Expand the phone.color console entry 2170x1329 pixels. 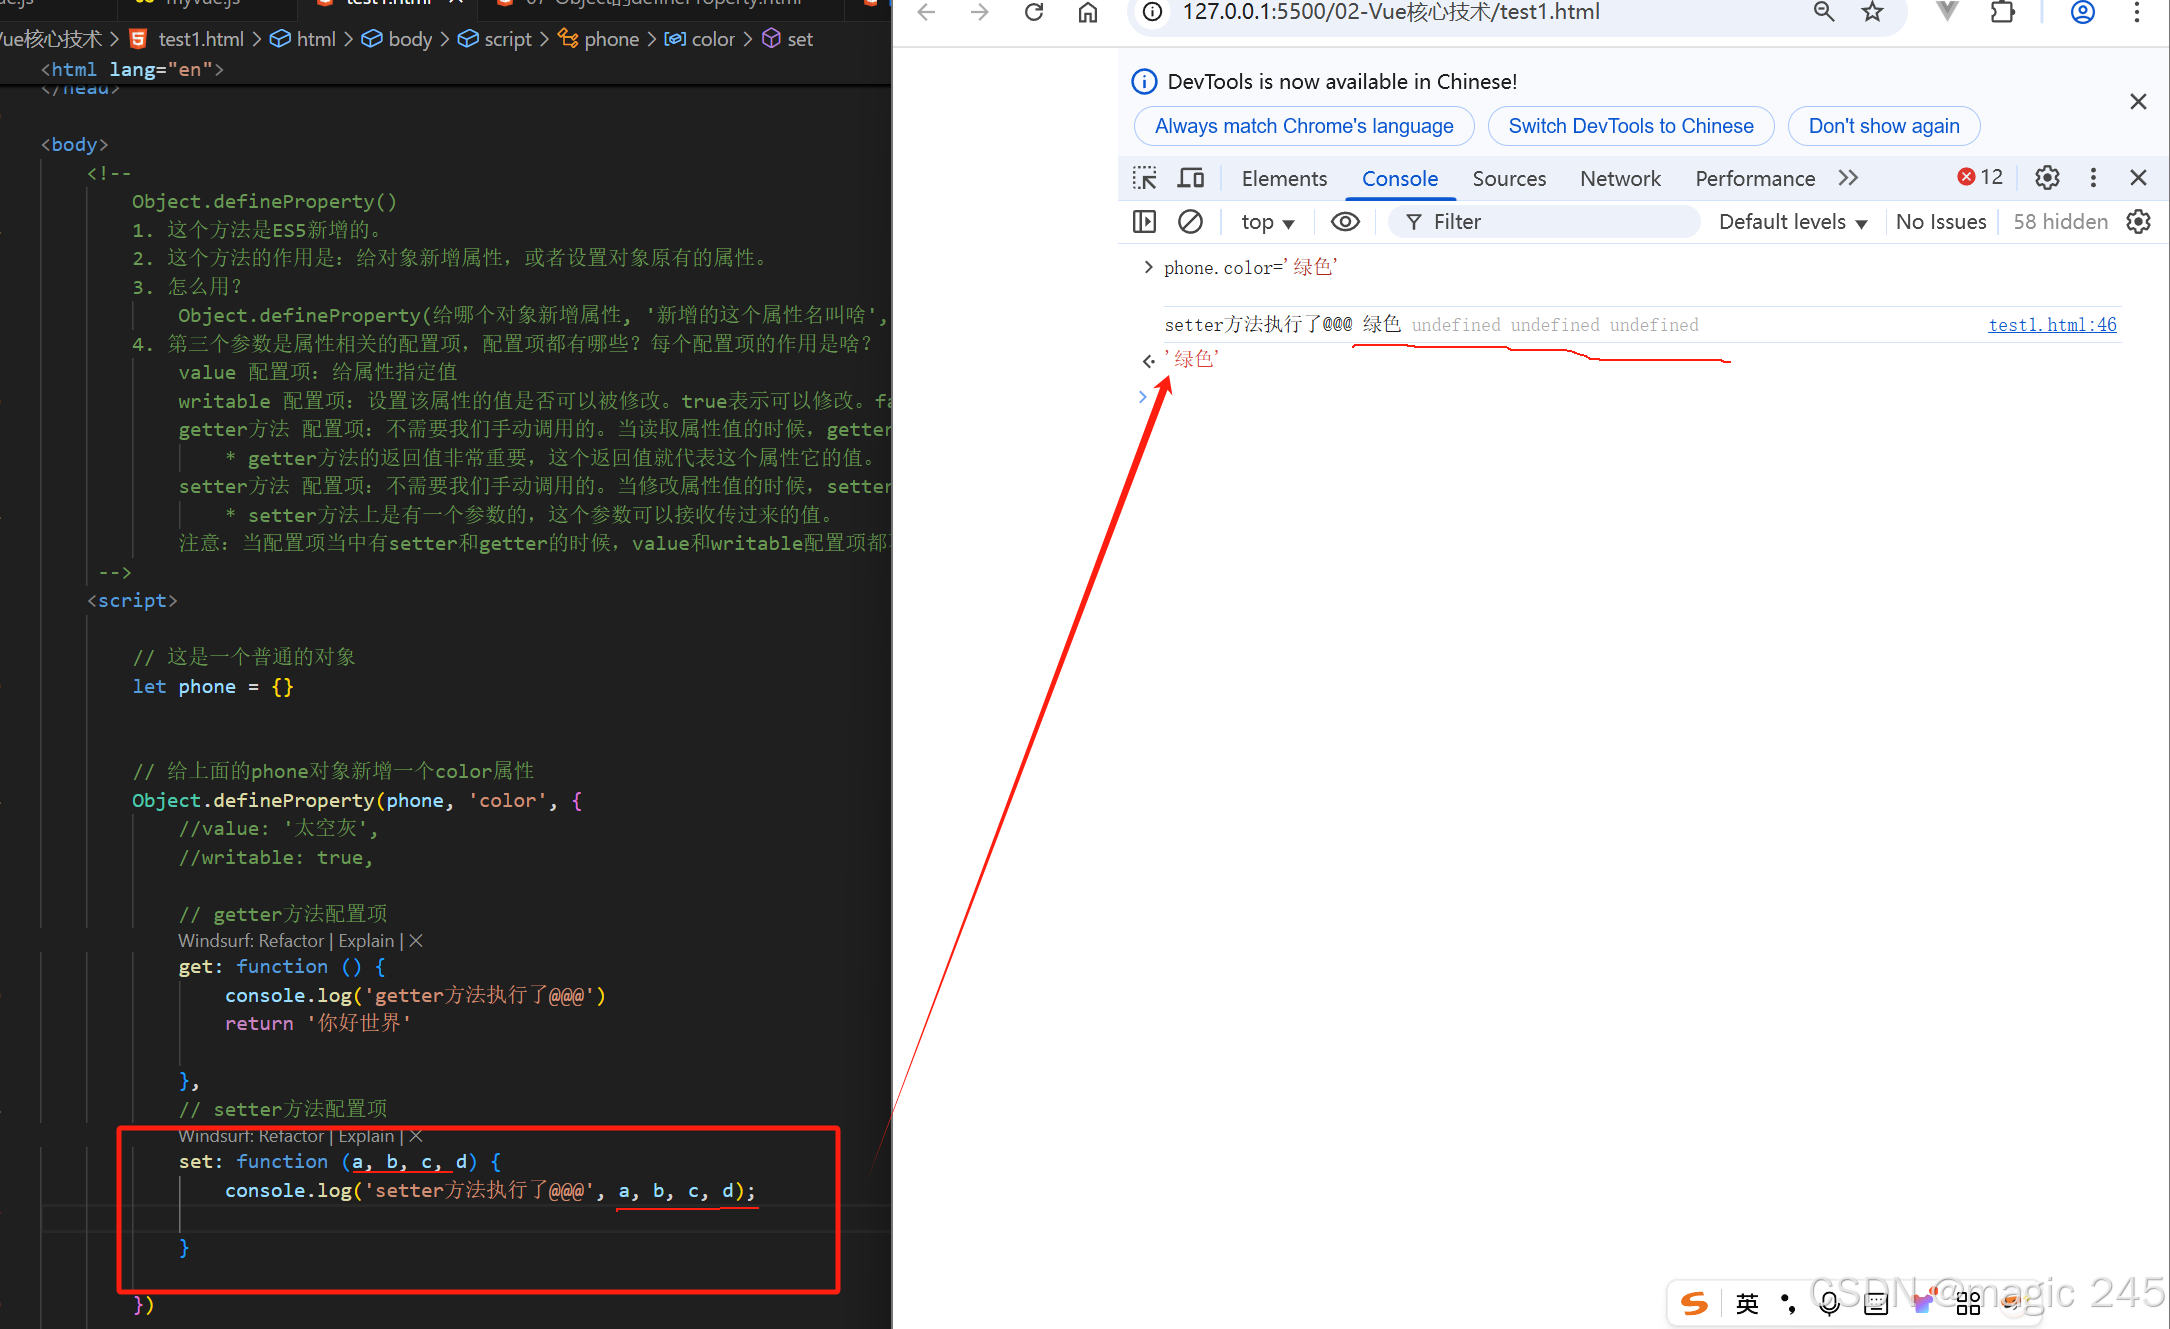(1148, 267)
